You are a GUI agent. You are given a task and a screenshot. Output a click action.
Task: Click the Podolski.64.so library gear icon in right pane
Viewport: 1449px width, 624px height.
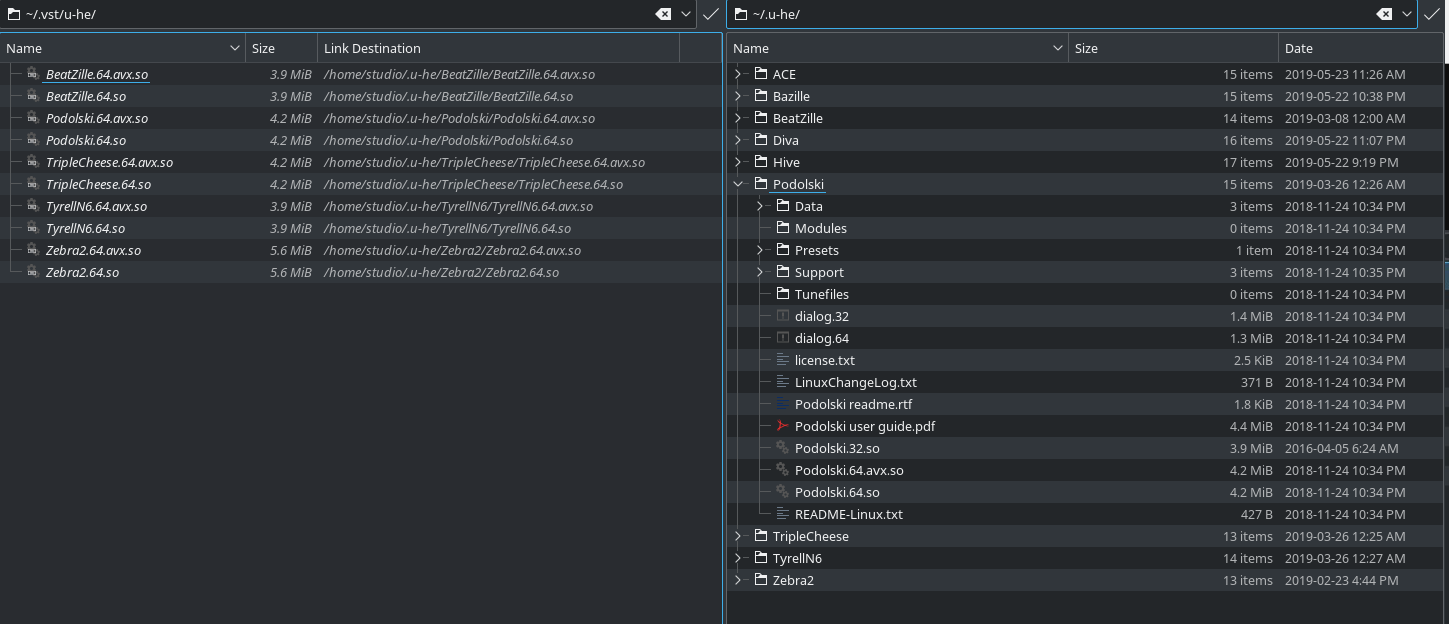783,492
